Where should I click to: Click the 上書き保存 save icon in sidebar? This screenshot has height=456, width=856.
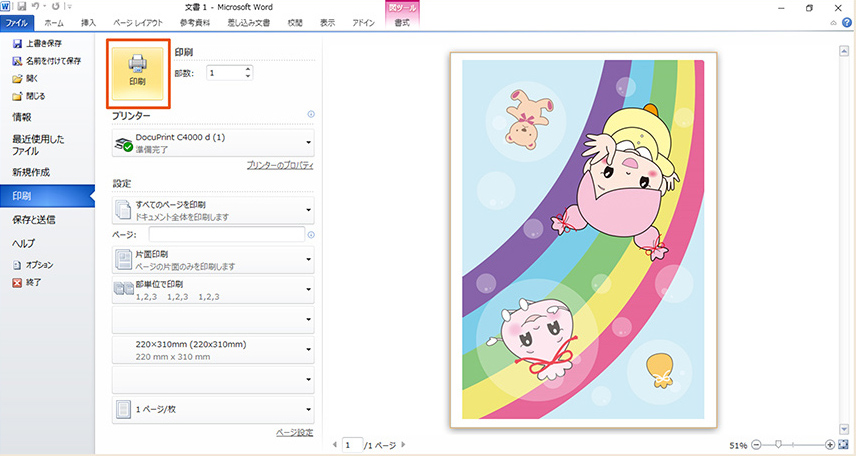tap(17, 45)
